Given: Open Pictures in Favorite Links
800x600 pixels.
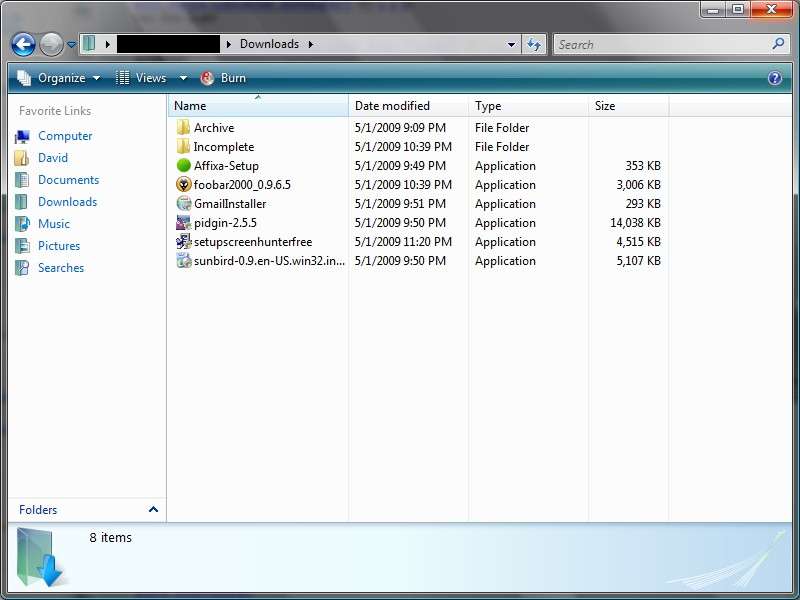Looking at the screenshot, I should point(59,246).
